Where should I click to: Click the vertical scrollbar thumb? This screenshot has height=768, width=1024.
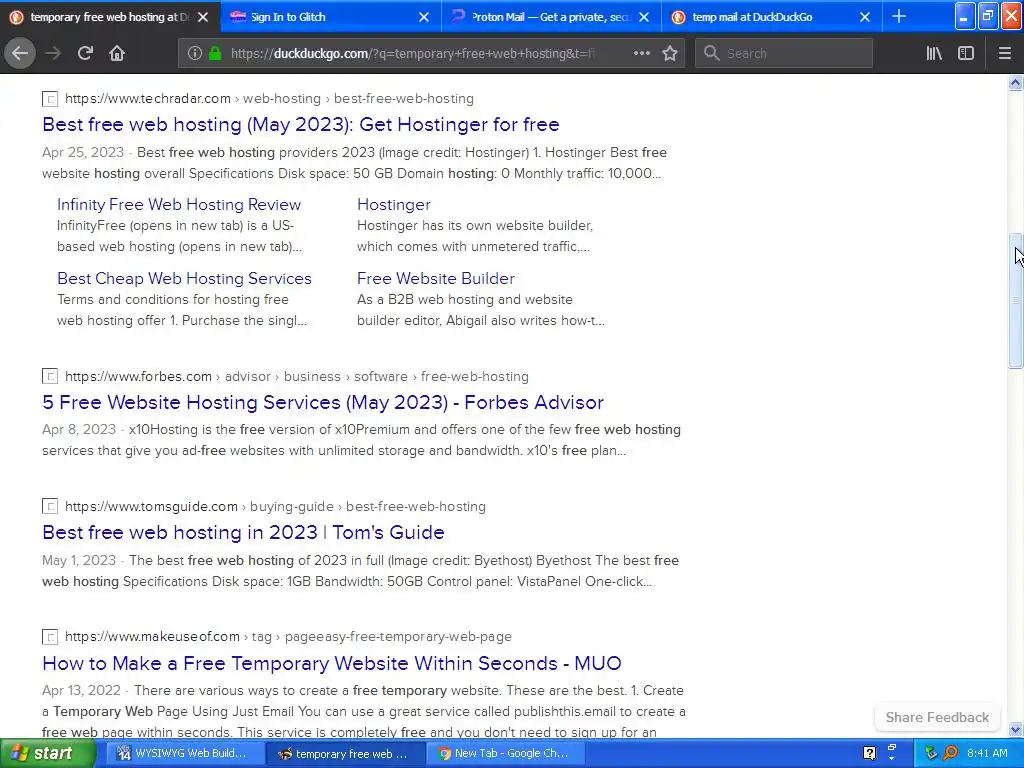(1015, 300)
